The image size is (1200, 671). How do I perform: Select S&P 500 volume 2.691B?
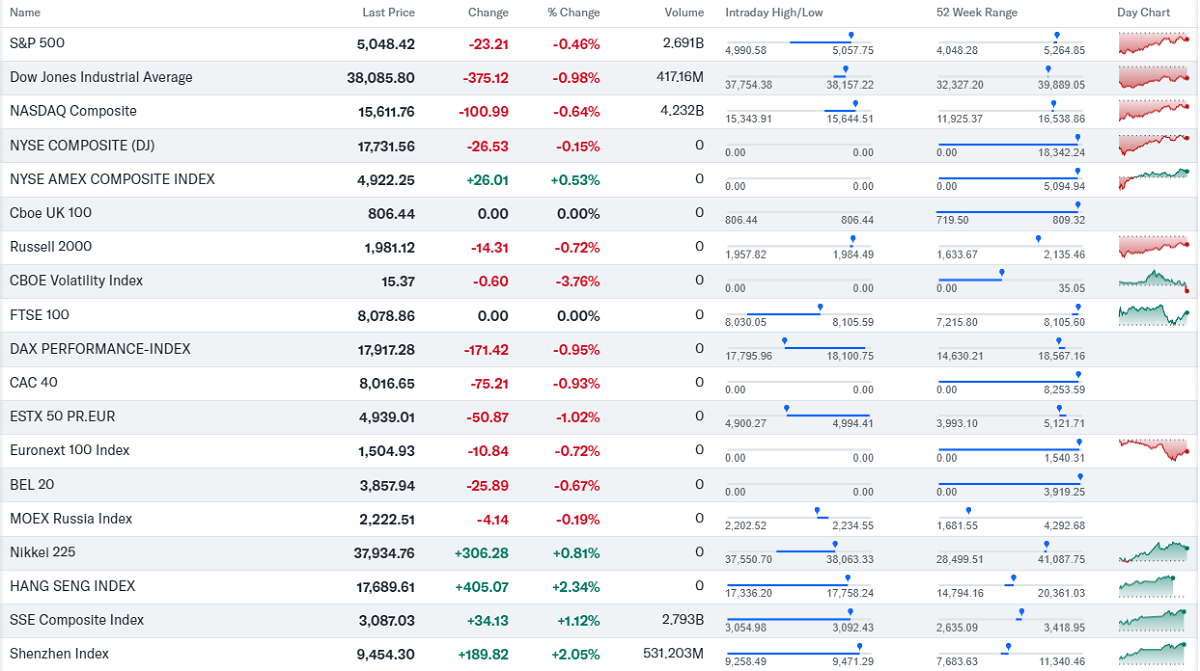click(684, 44)
